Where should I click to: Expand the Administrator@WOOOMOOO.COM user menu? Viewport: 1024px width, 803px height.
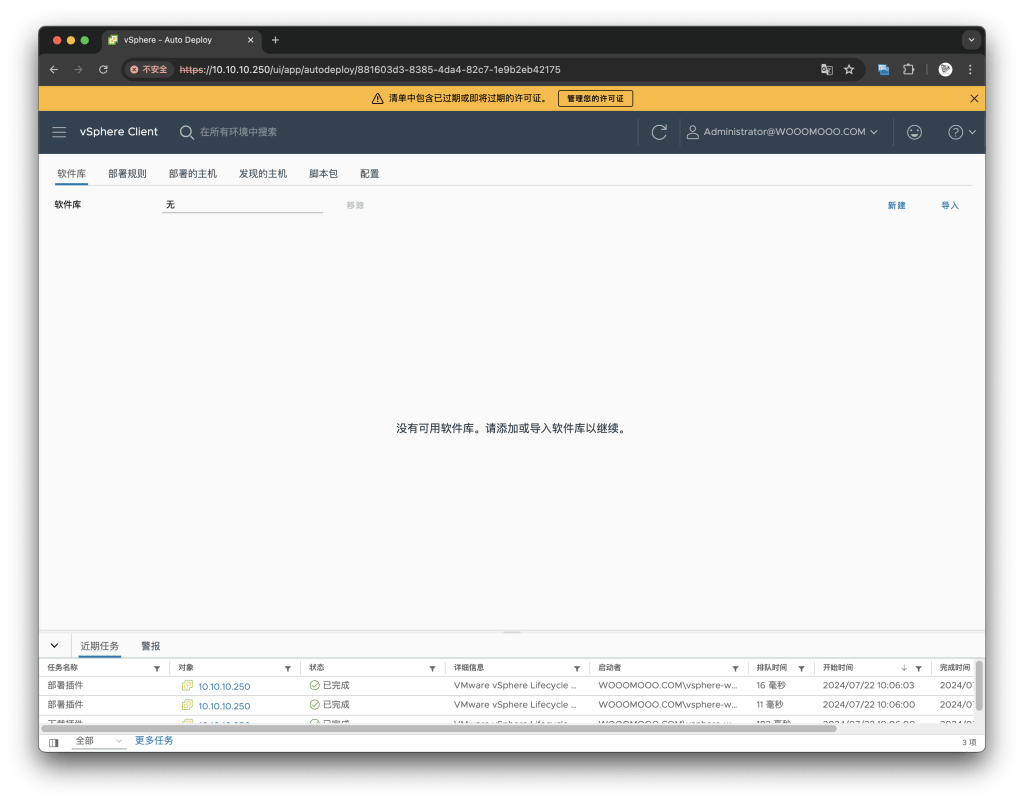[x=782, y=132]
